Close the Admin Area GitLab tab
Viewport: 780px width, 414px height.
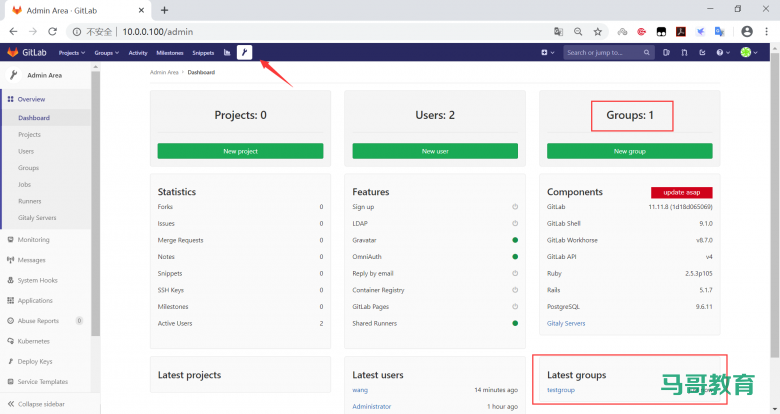141,10
